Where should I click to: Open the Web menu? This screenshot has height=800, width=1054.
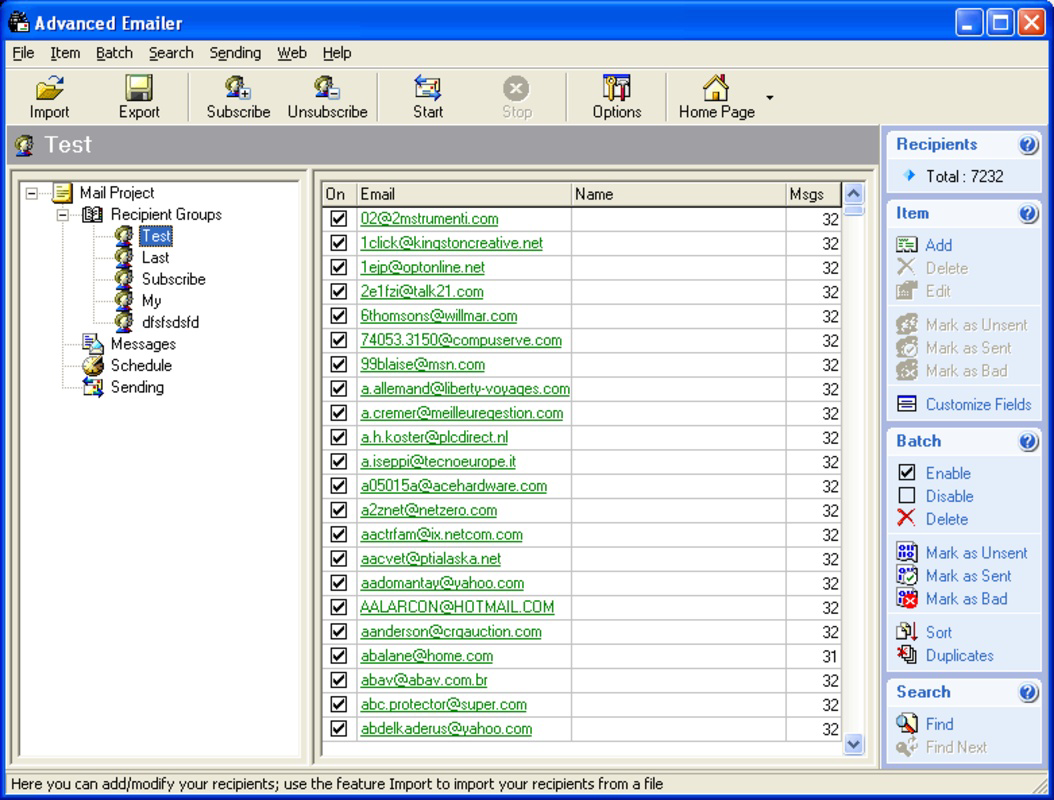coord(292,52)
